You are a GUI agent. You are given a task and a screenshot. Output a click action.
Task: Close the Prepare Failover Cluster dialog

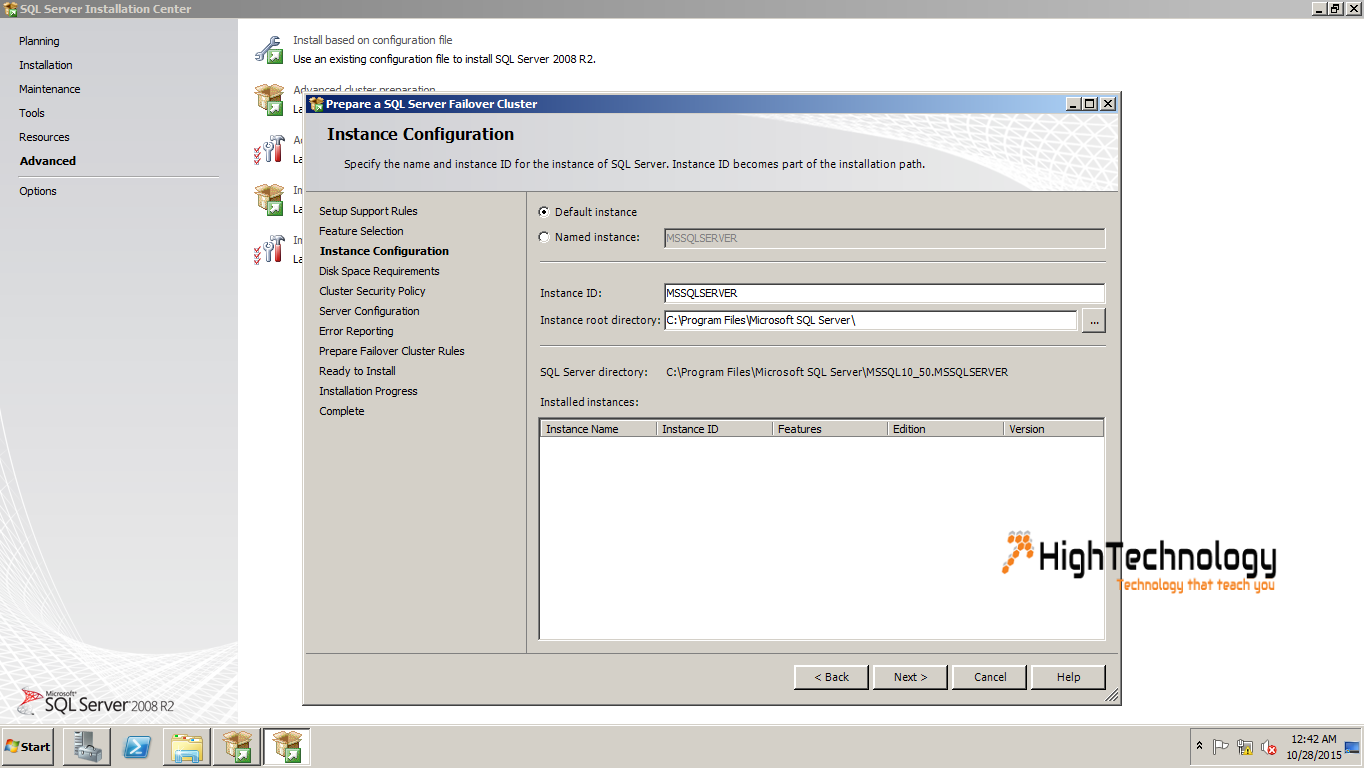click(1108, 104)
